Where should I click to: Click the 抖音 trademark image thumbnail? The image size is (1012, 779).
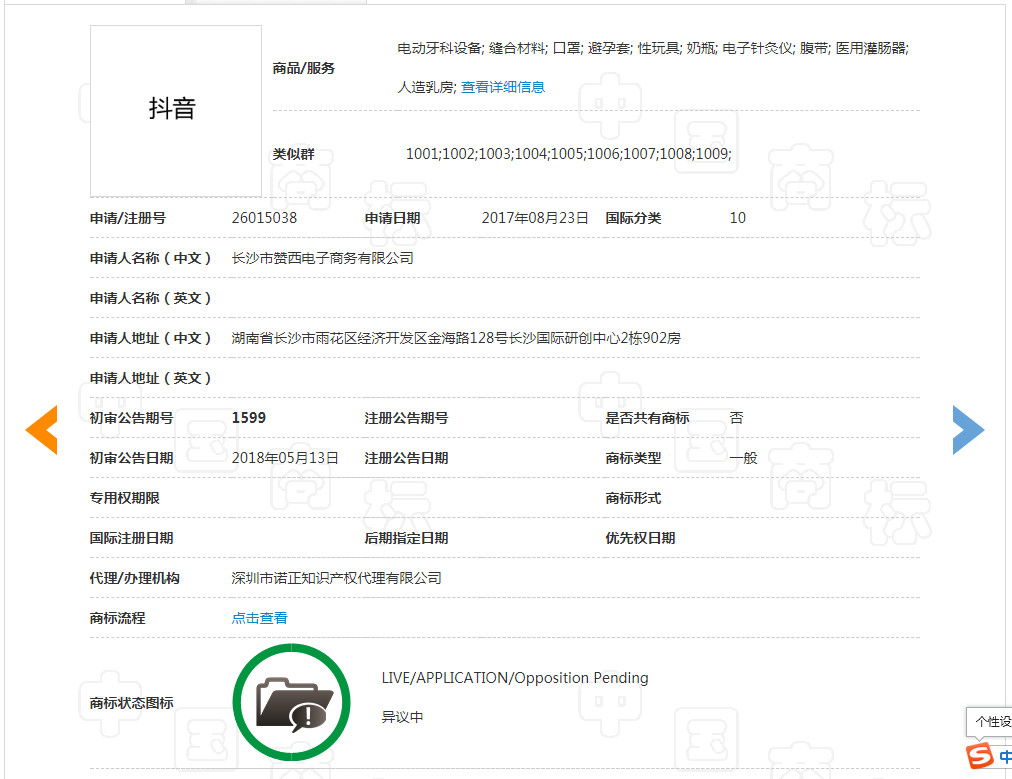[176, 111]
